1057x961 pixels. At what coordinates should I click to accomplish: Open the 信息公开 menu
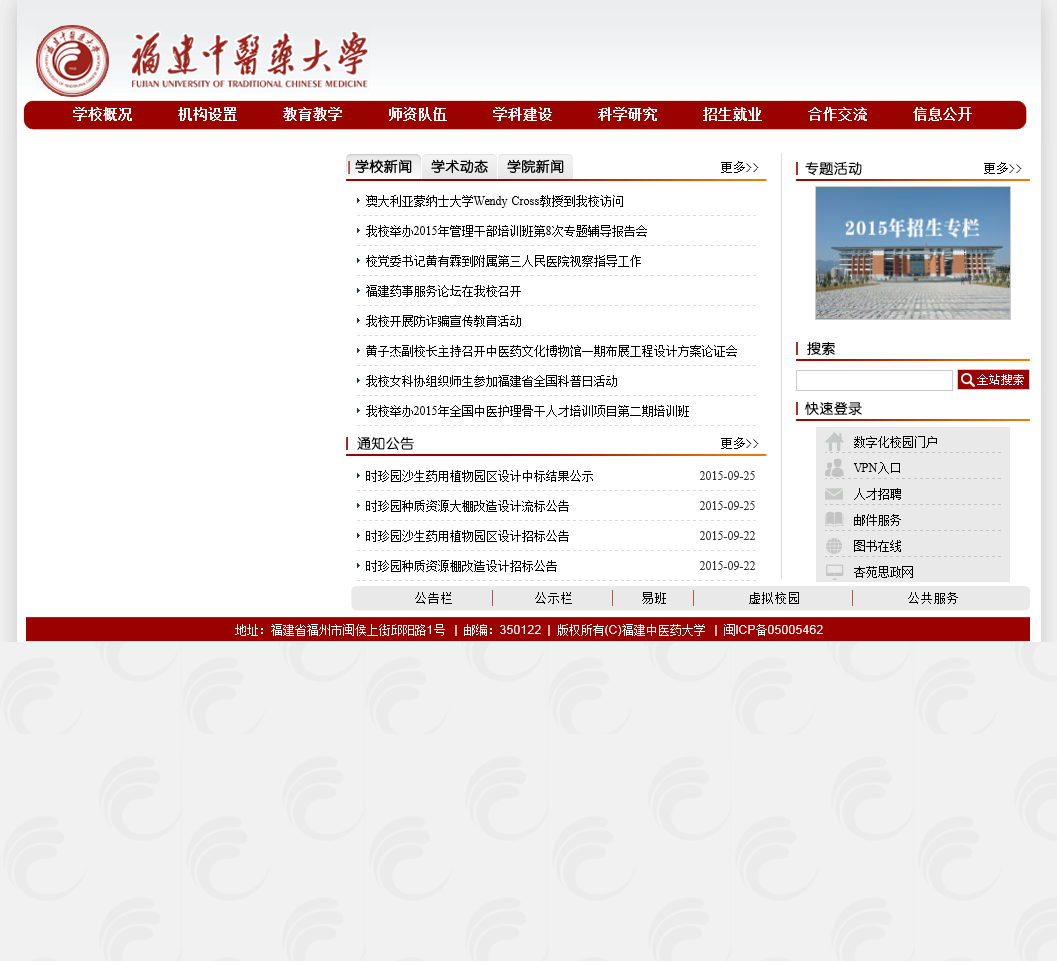click(942, 115)
